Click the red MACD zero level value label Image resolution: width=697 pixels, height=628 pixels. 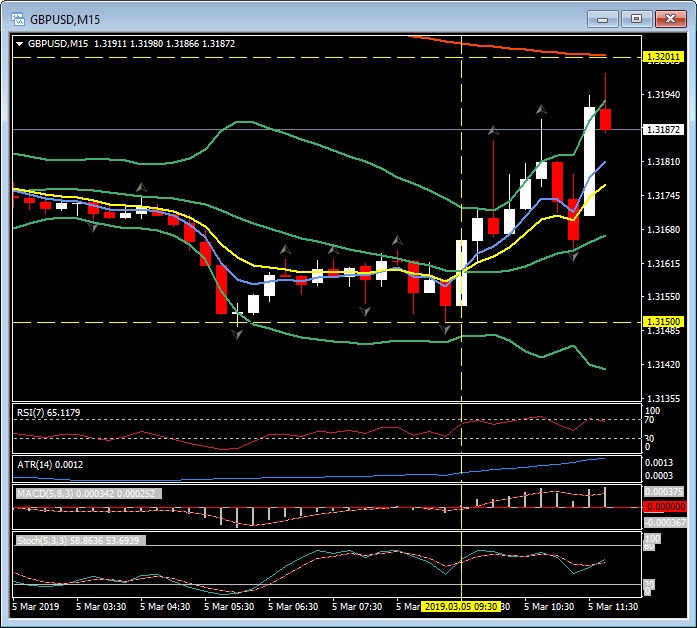coord(663,507)
